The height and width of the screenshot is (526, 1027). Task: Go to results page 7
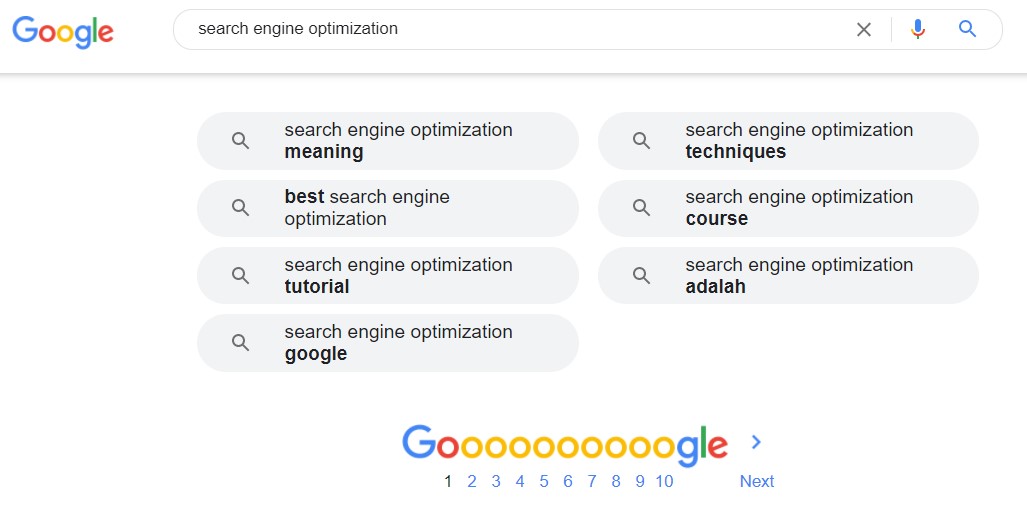pyautogui.click(x=591, y=481)
